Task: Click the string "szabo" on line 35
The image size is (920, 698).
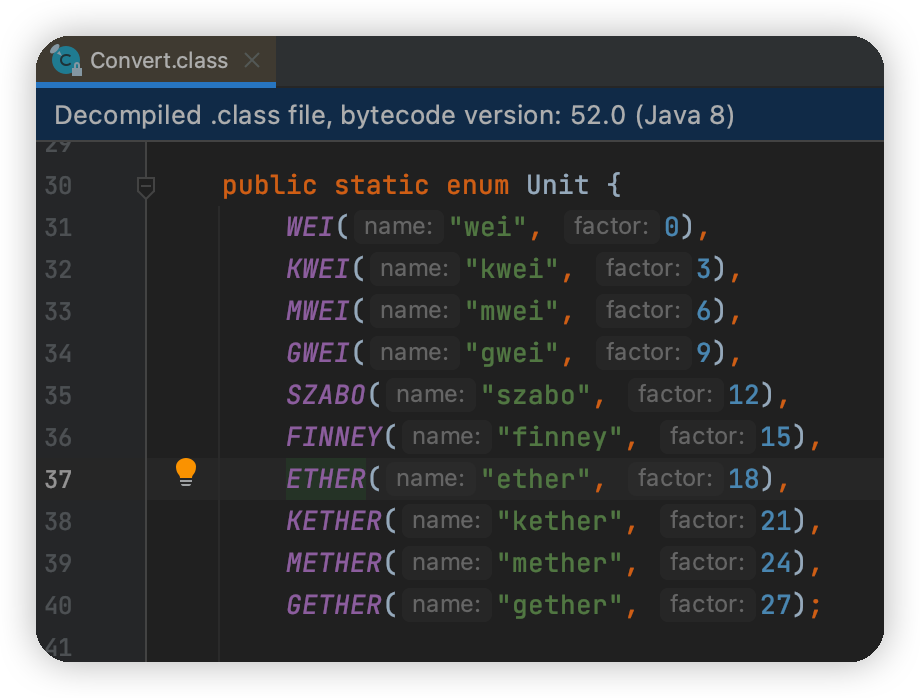Action: point(536,395)
